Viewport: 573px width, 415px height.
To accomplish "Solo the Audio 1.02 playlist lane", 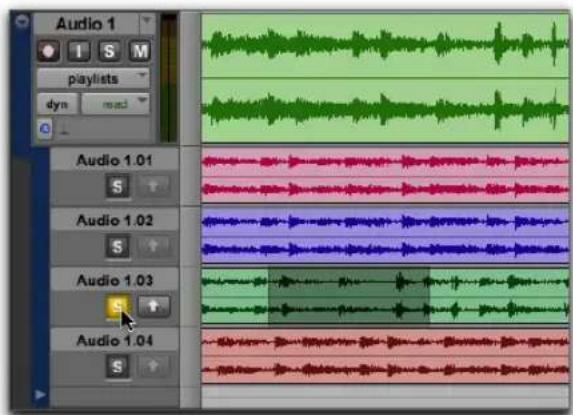I will click(117, 247).
